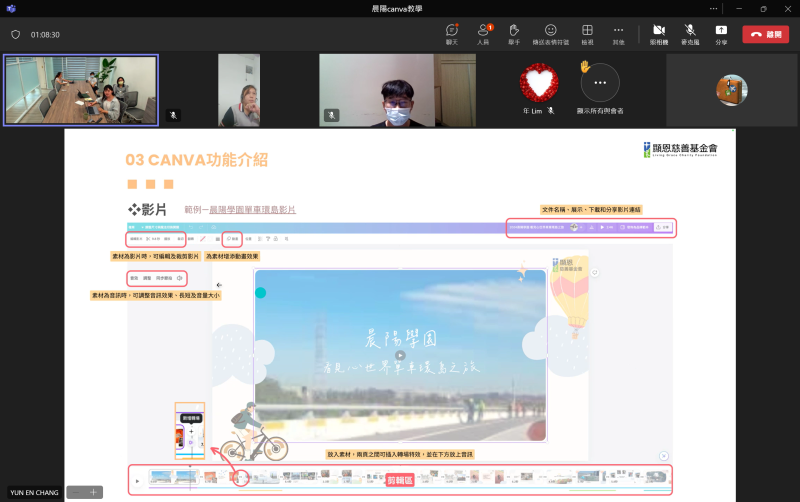The width and height of the screenshot is (800, 502).
Task: Open the 人員 participants panel
Action: pos(483,34)
